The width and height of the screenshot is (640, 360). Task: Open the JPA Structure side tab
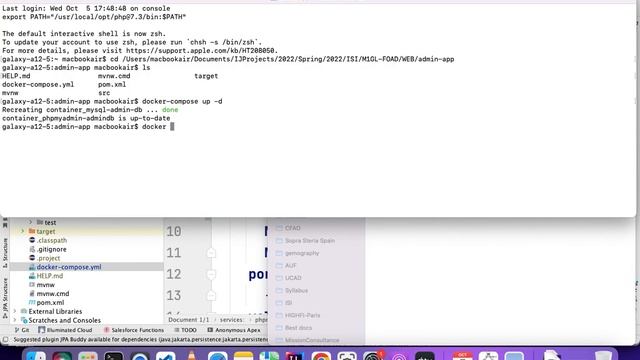click(5, 298)
